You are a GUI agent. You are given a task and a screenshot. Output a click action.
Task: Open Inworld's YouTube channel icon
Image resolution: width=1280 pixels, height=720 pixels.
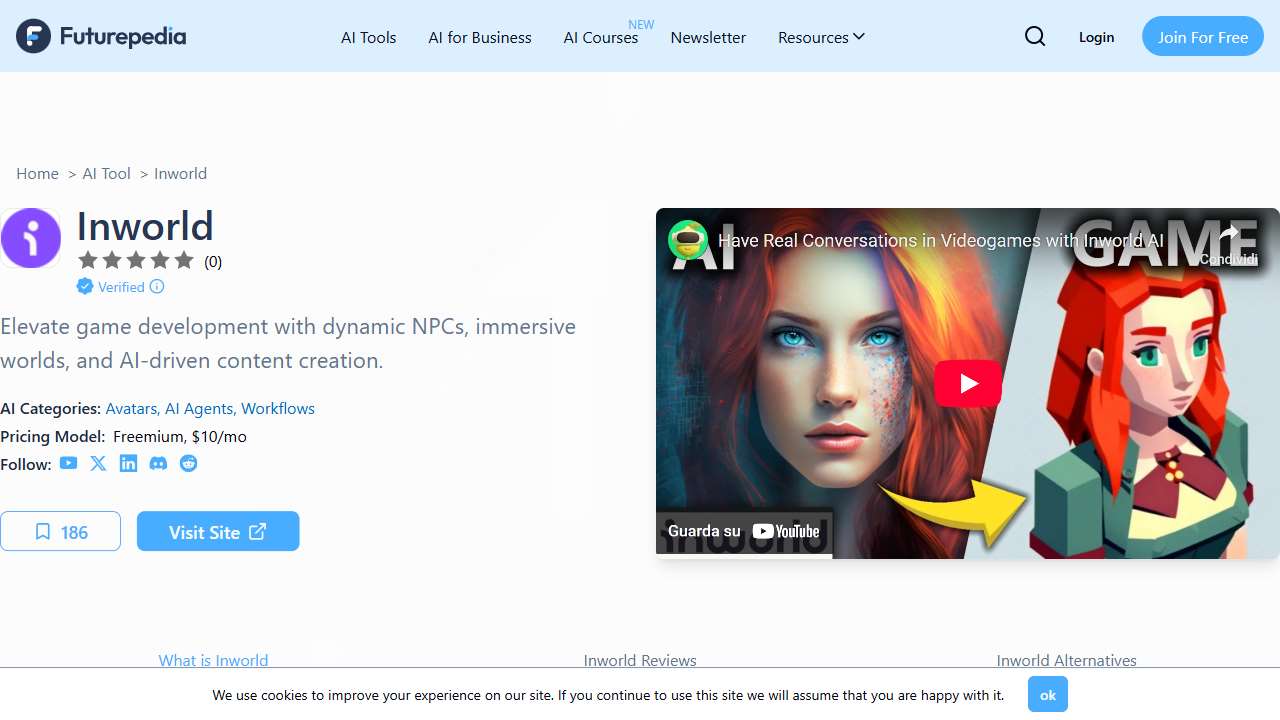click(68, 463)
